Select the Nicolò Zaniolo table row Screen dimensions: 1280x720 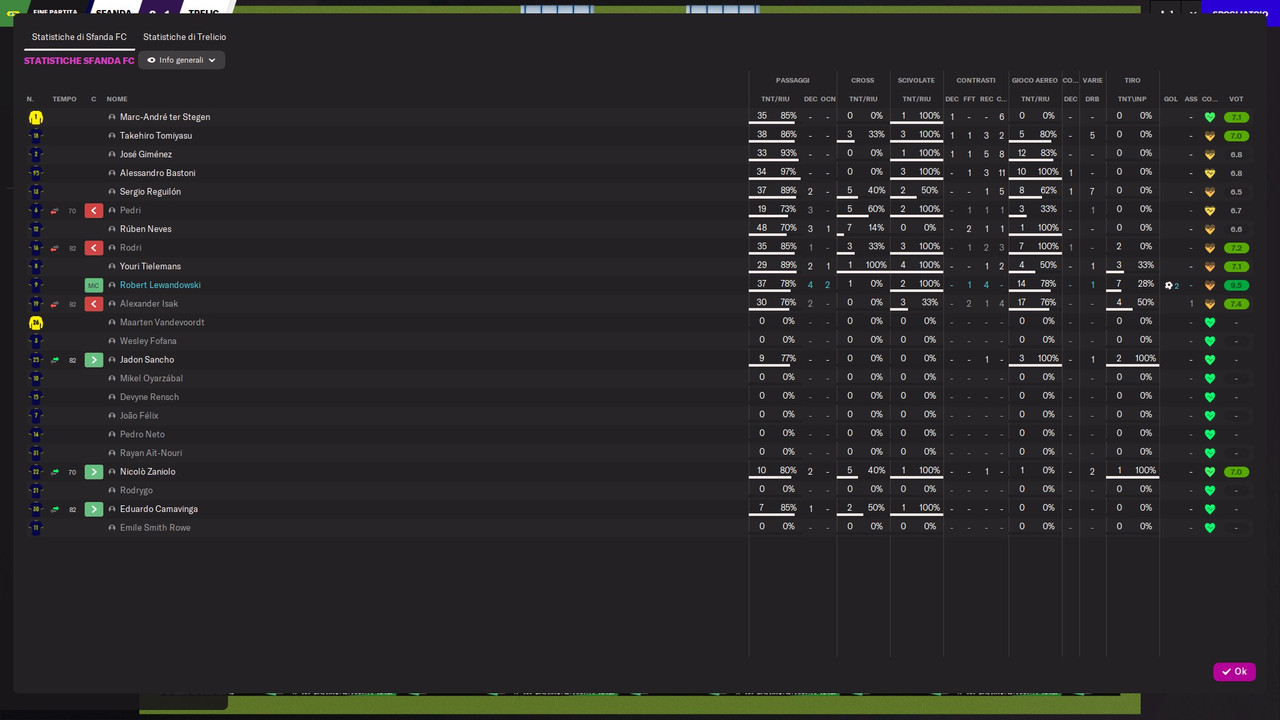tap(640, 472)
